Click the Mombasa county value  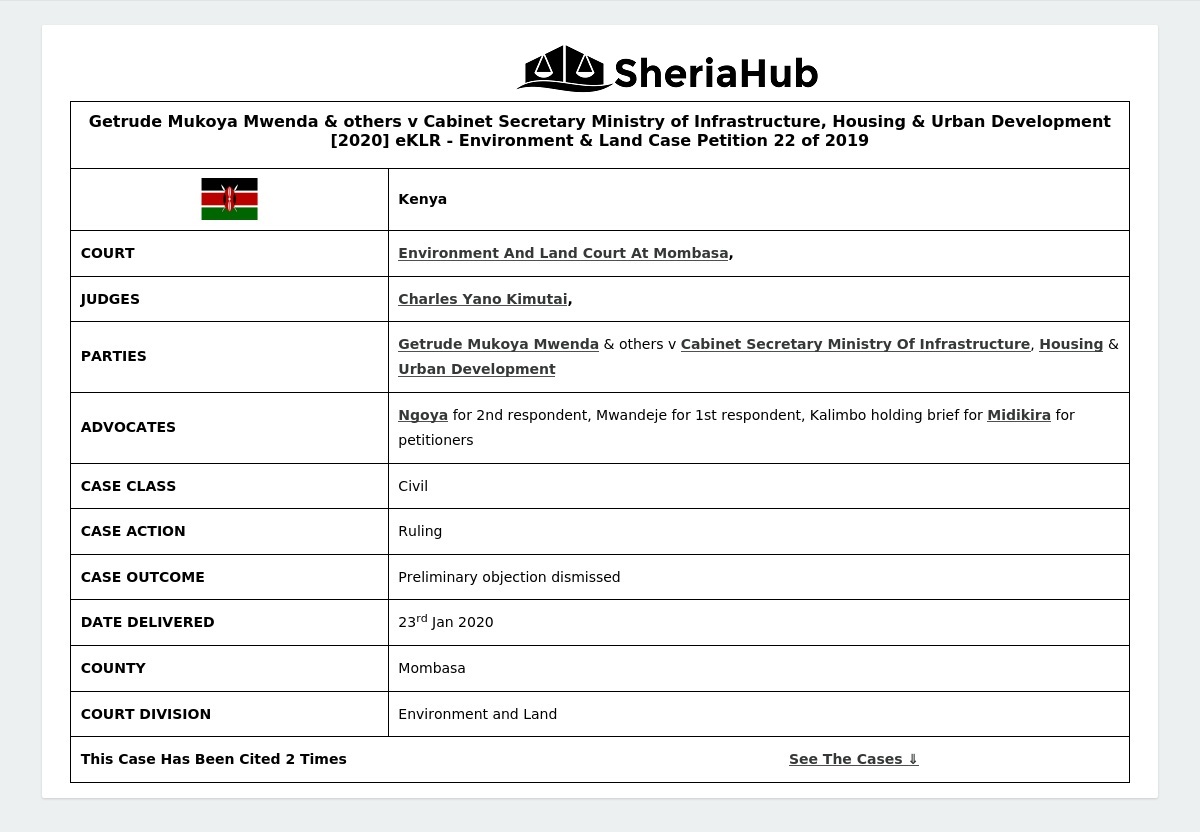[x=431, y=668]
